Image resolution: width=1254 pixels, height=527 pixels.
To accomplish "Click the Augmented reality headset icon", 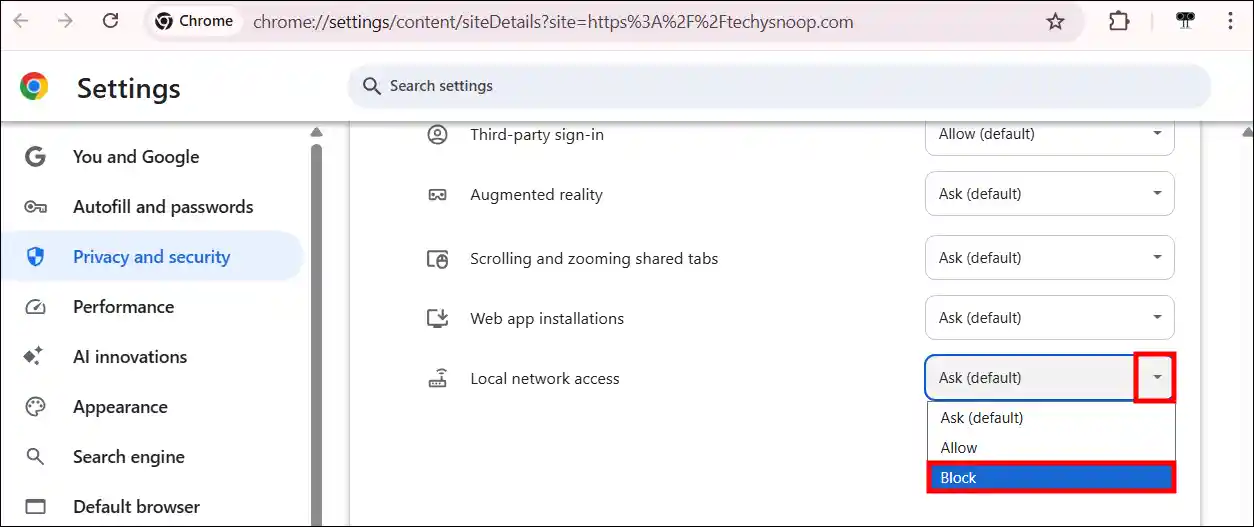I will click(437, 195).
